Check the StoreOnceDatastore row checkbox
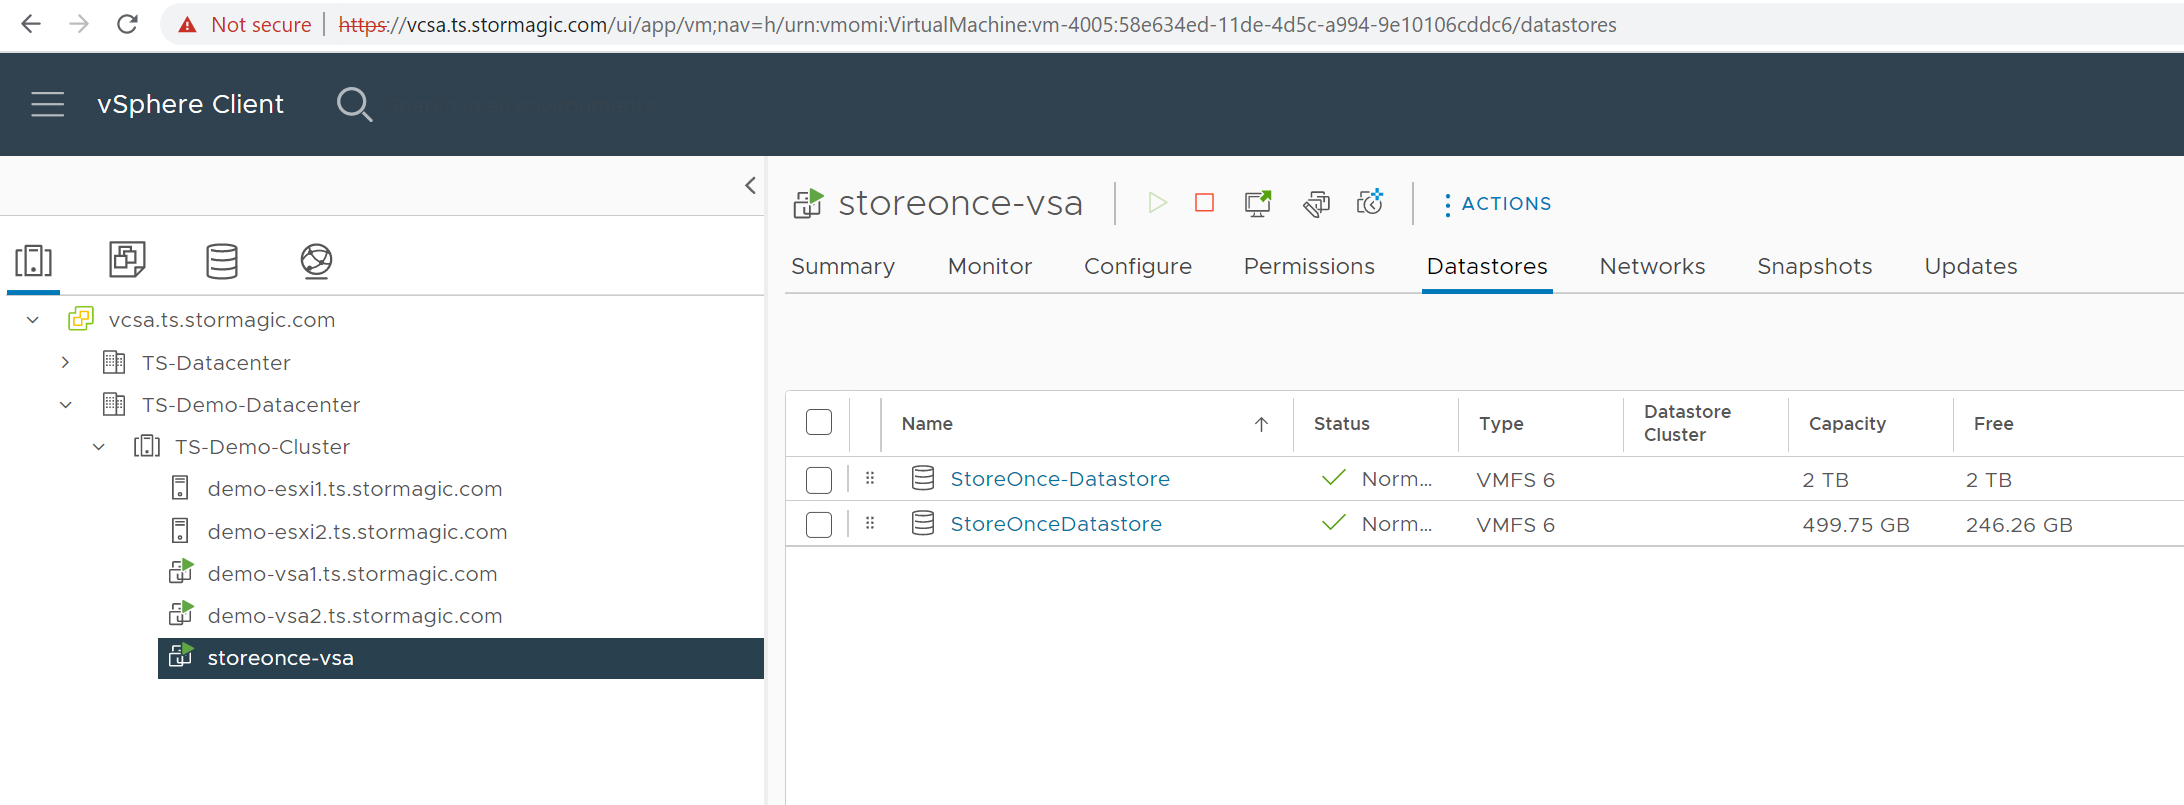Viewport: 2184px width, 805px height. pyautogui.click(x=819, y=525)
